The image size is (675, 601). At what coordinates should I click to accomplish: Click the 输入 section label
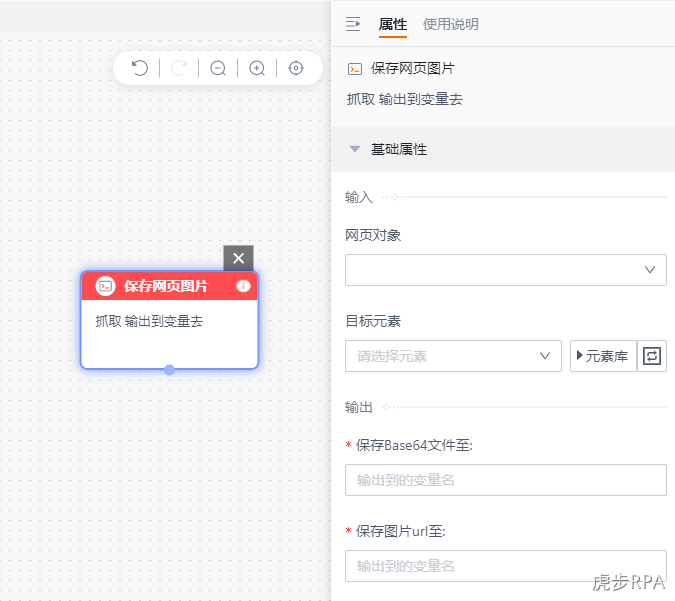click(x=359, y=197)
